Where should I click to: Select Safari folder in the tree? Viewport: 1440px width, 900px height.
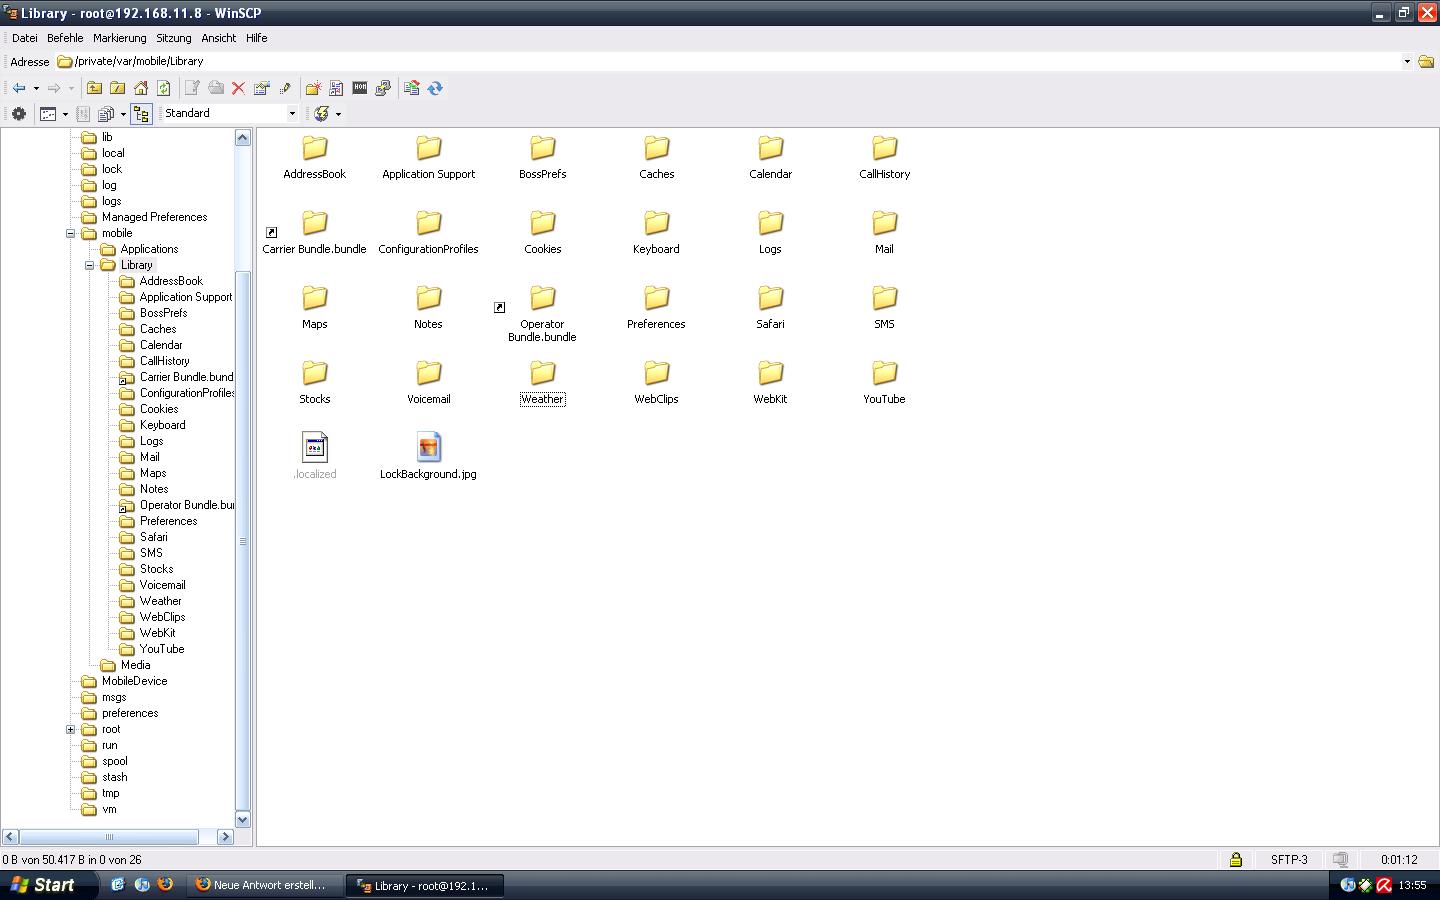pyautogui.click(x=153, y=537)
